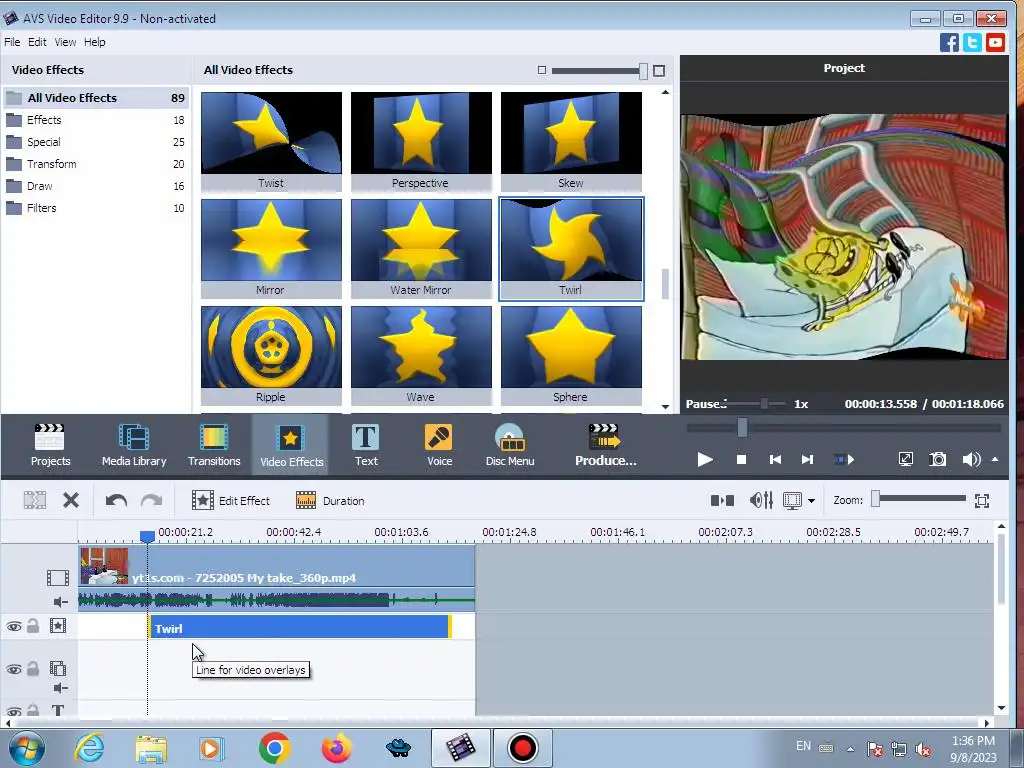Image resolution: width=1024 pixels, height=768 pixels.
Task: Choose the Ripple effect thumbnail
Action: pyautogui.click(x=271, y=355)
